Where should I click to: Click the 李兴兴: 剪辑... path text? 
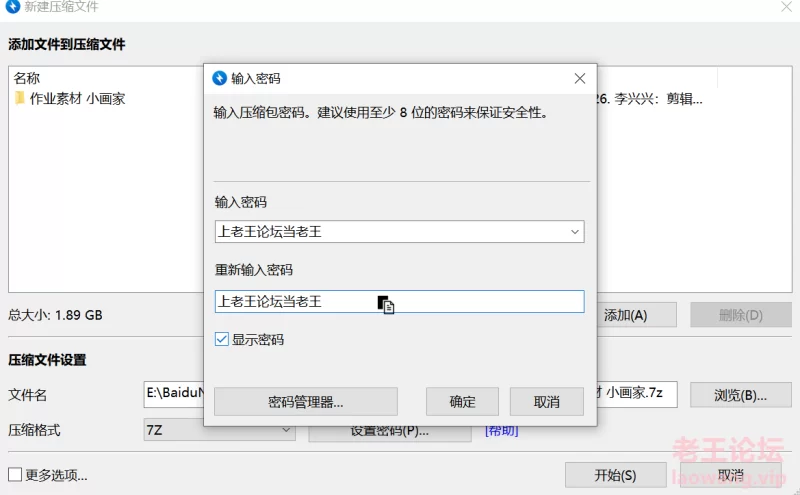[x=658, y=98]
